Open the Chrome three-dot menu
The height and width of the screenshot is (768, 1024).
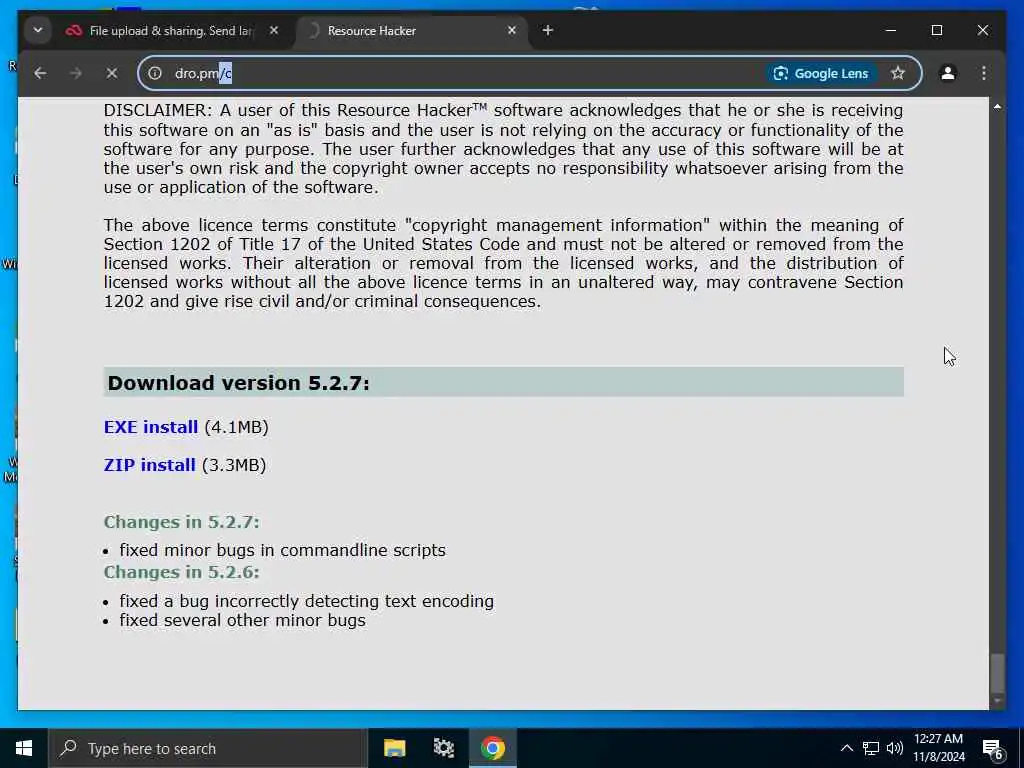(984, 73)
